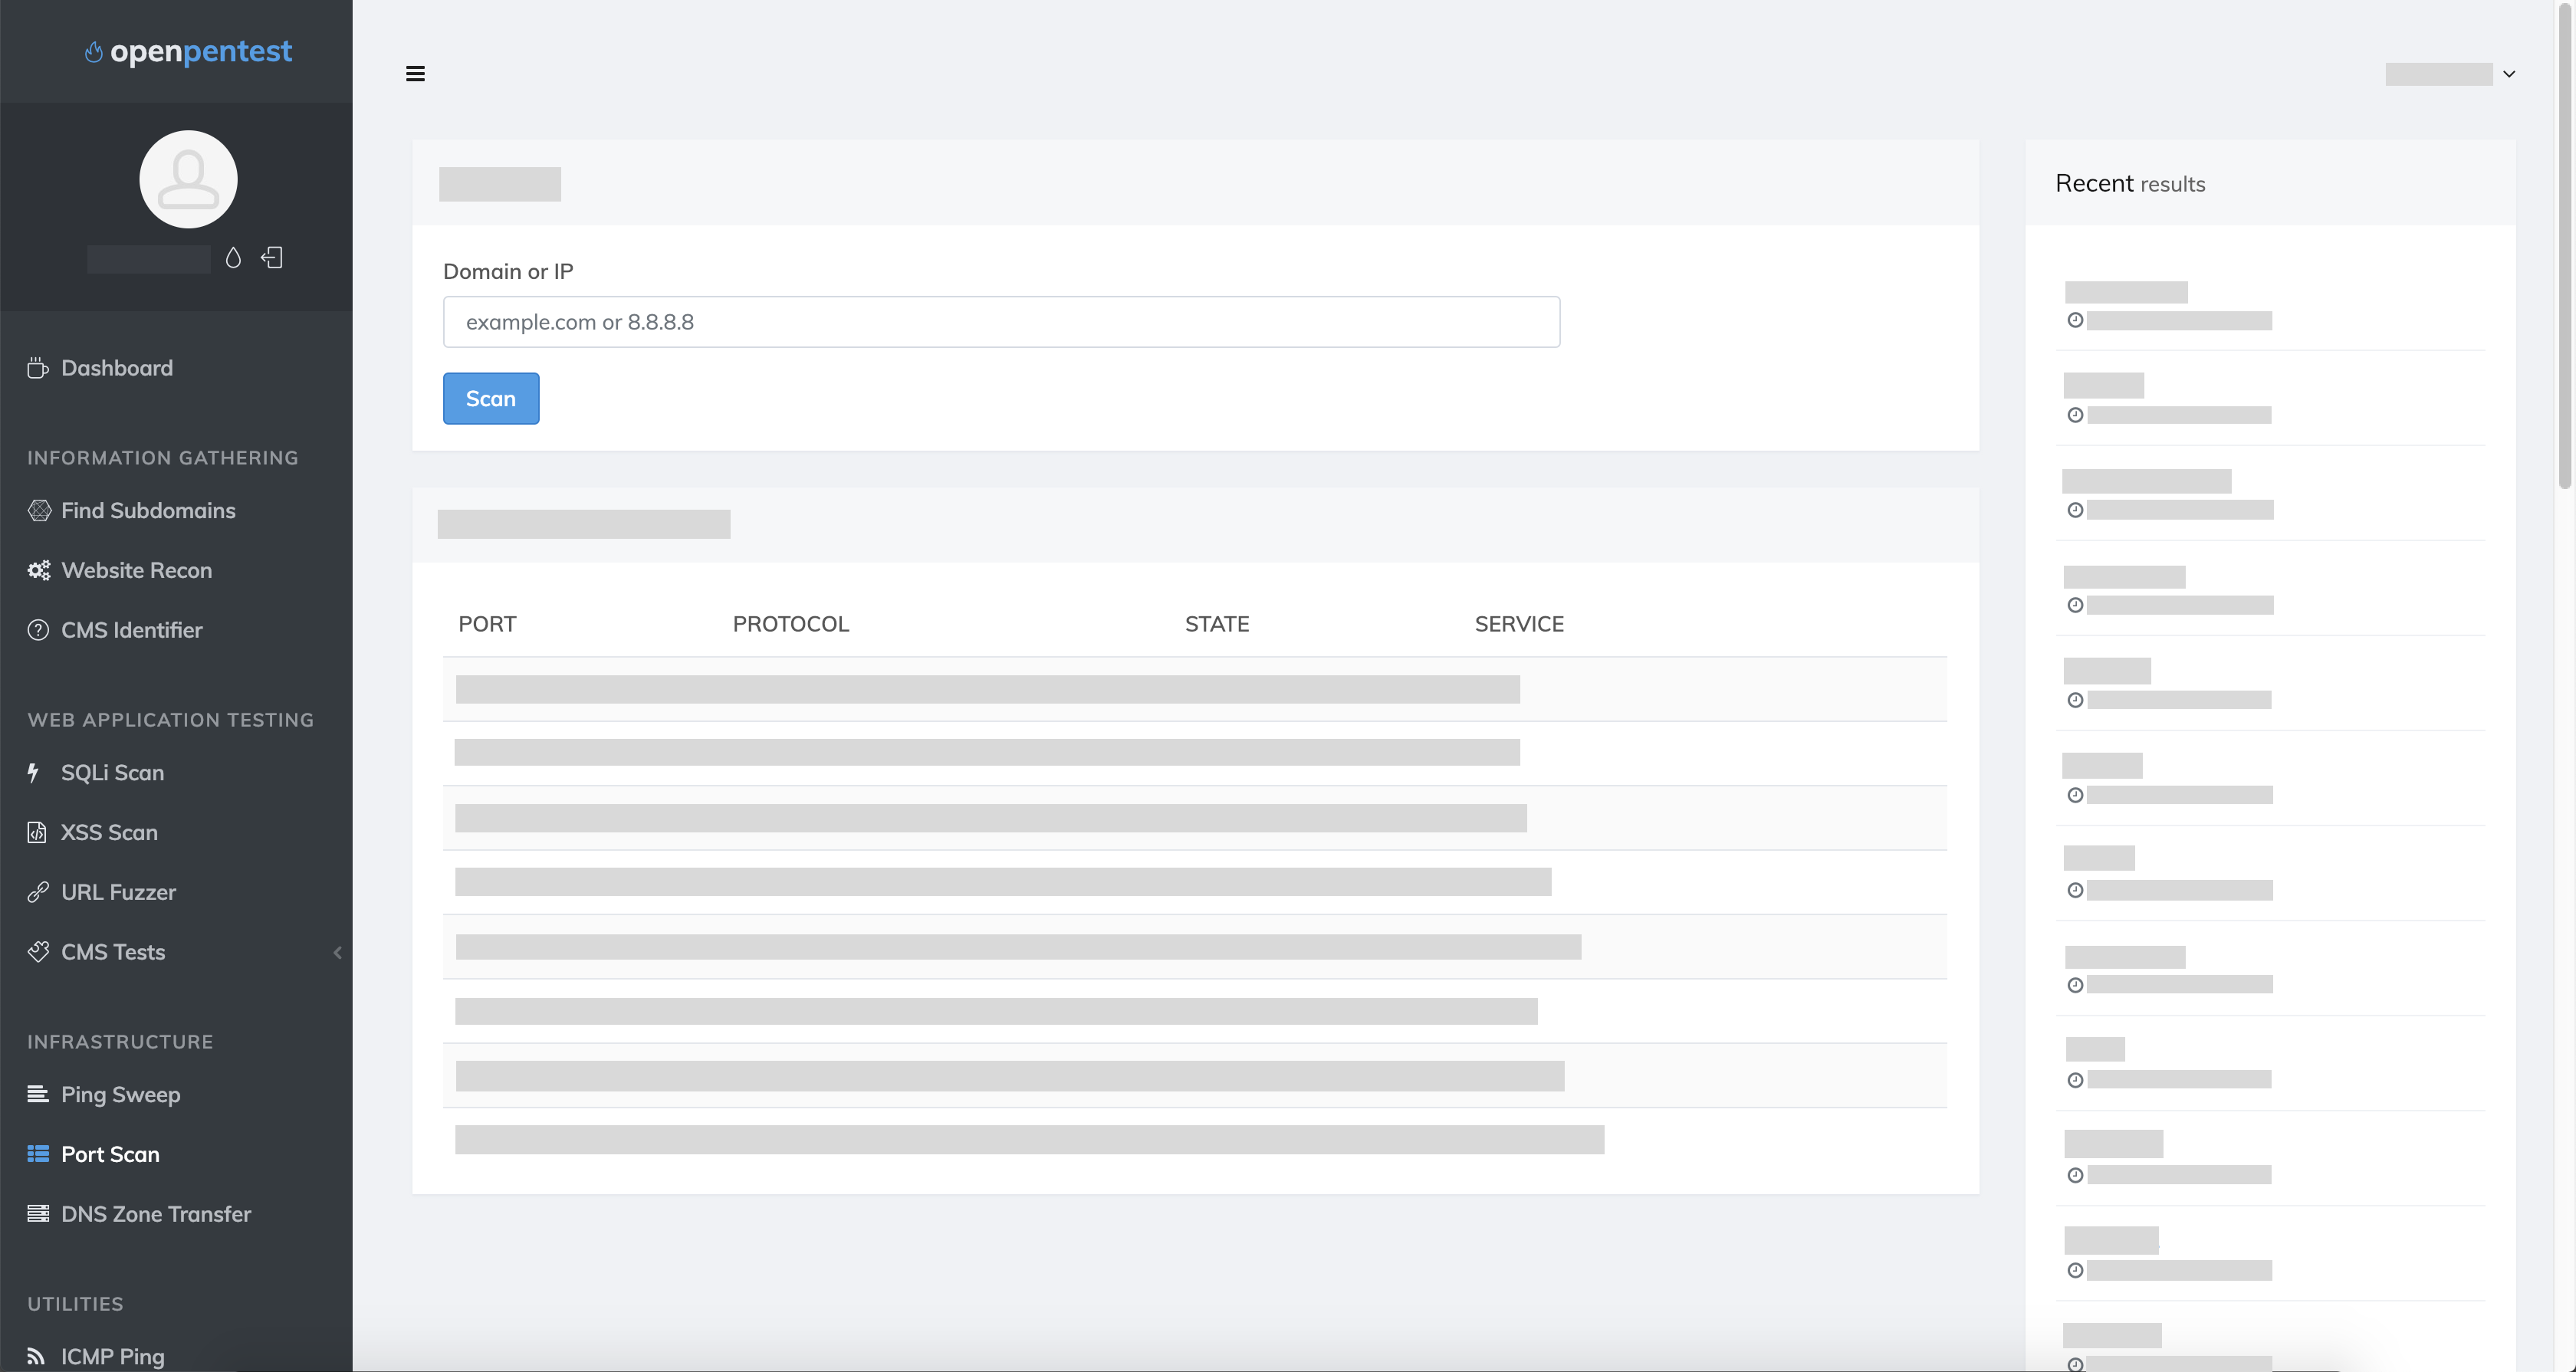The height and width of the screenshot is (1372, 2576).
Task: Click the XSS Scan icon in sidebar
Action: 36,831
